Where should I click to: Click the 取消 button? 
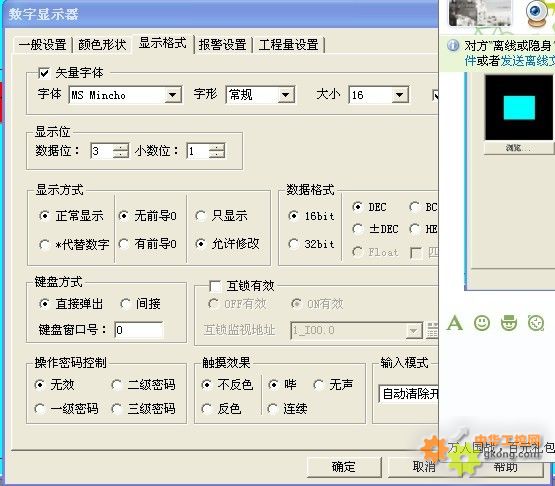point(424,467)
